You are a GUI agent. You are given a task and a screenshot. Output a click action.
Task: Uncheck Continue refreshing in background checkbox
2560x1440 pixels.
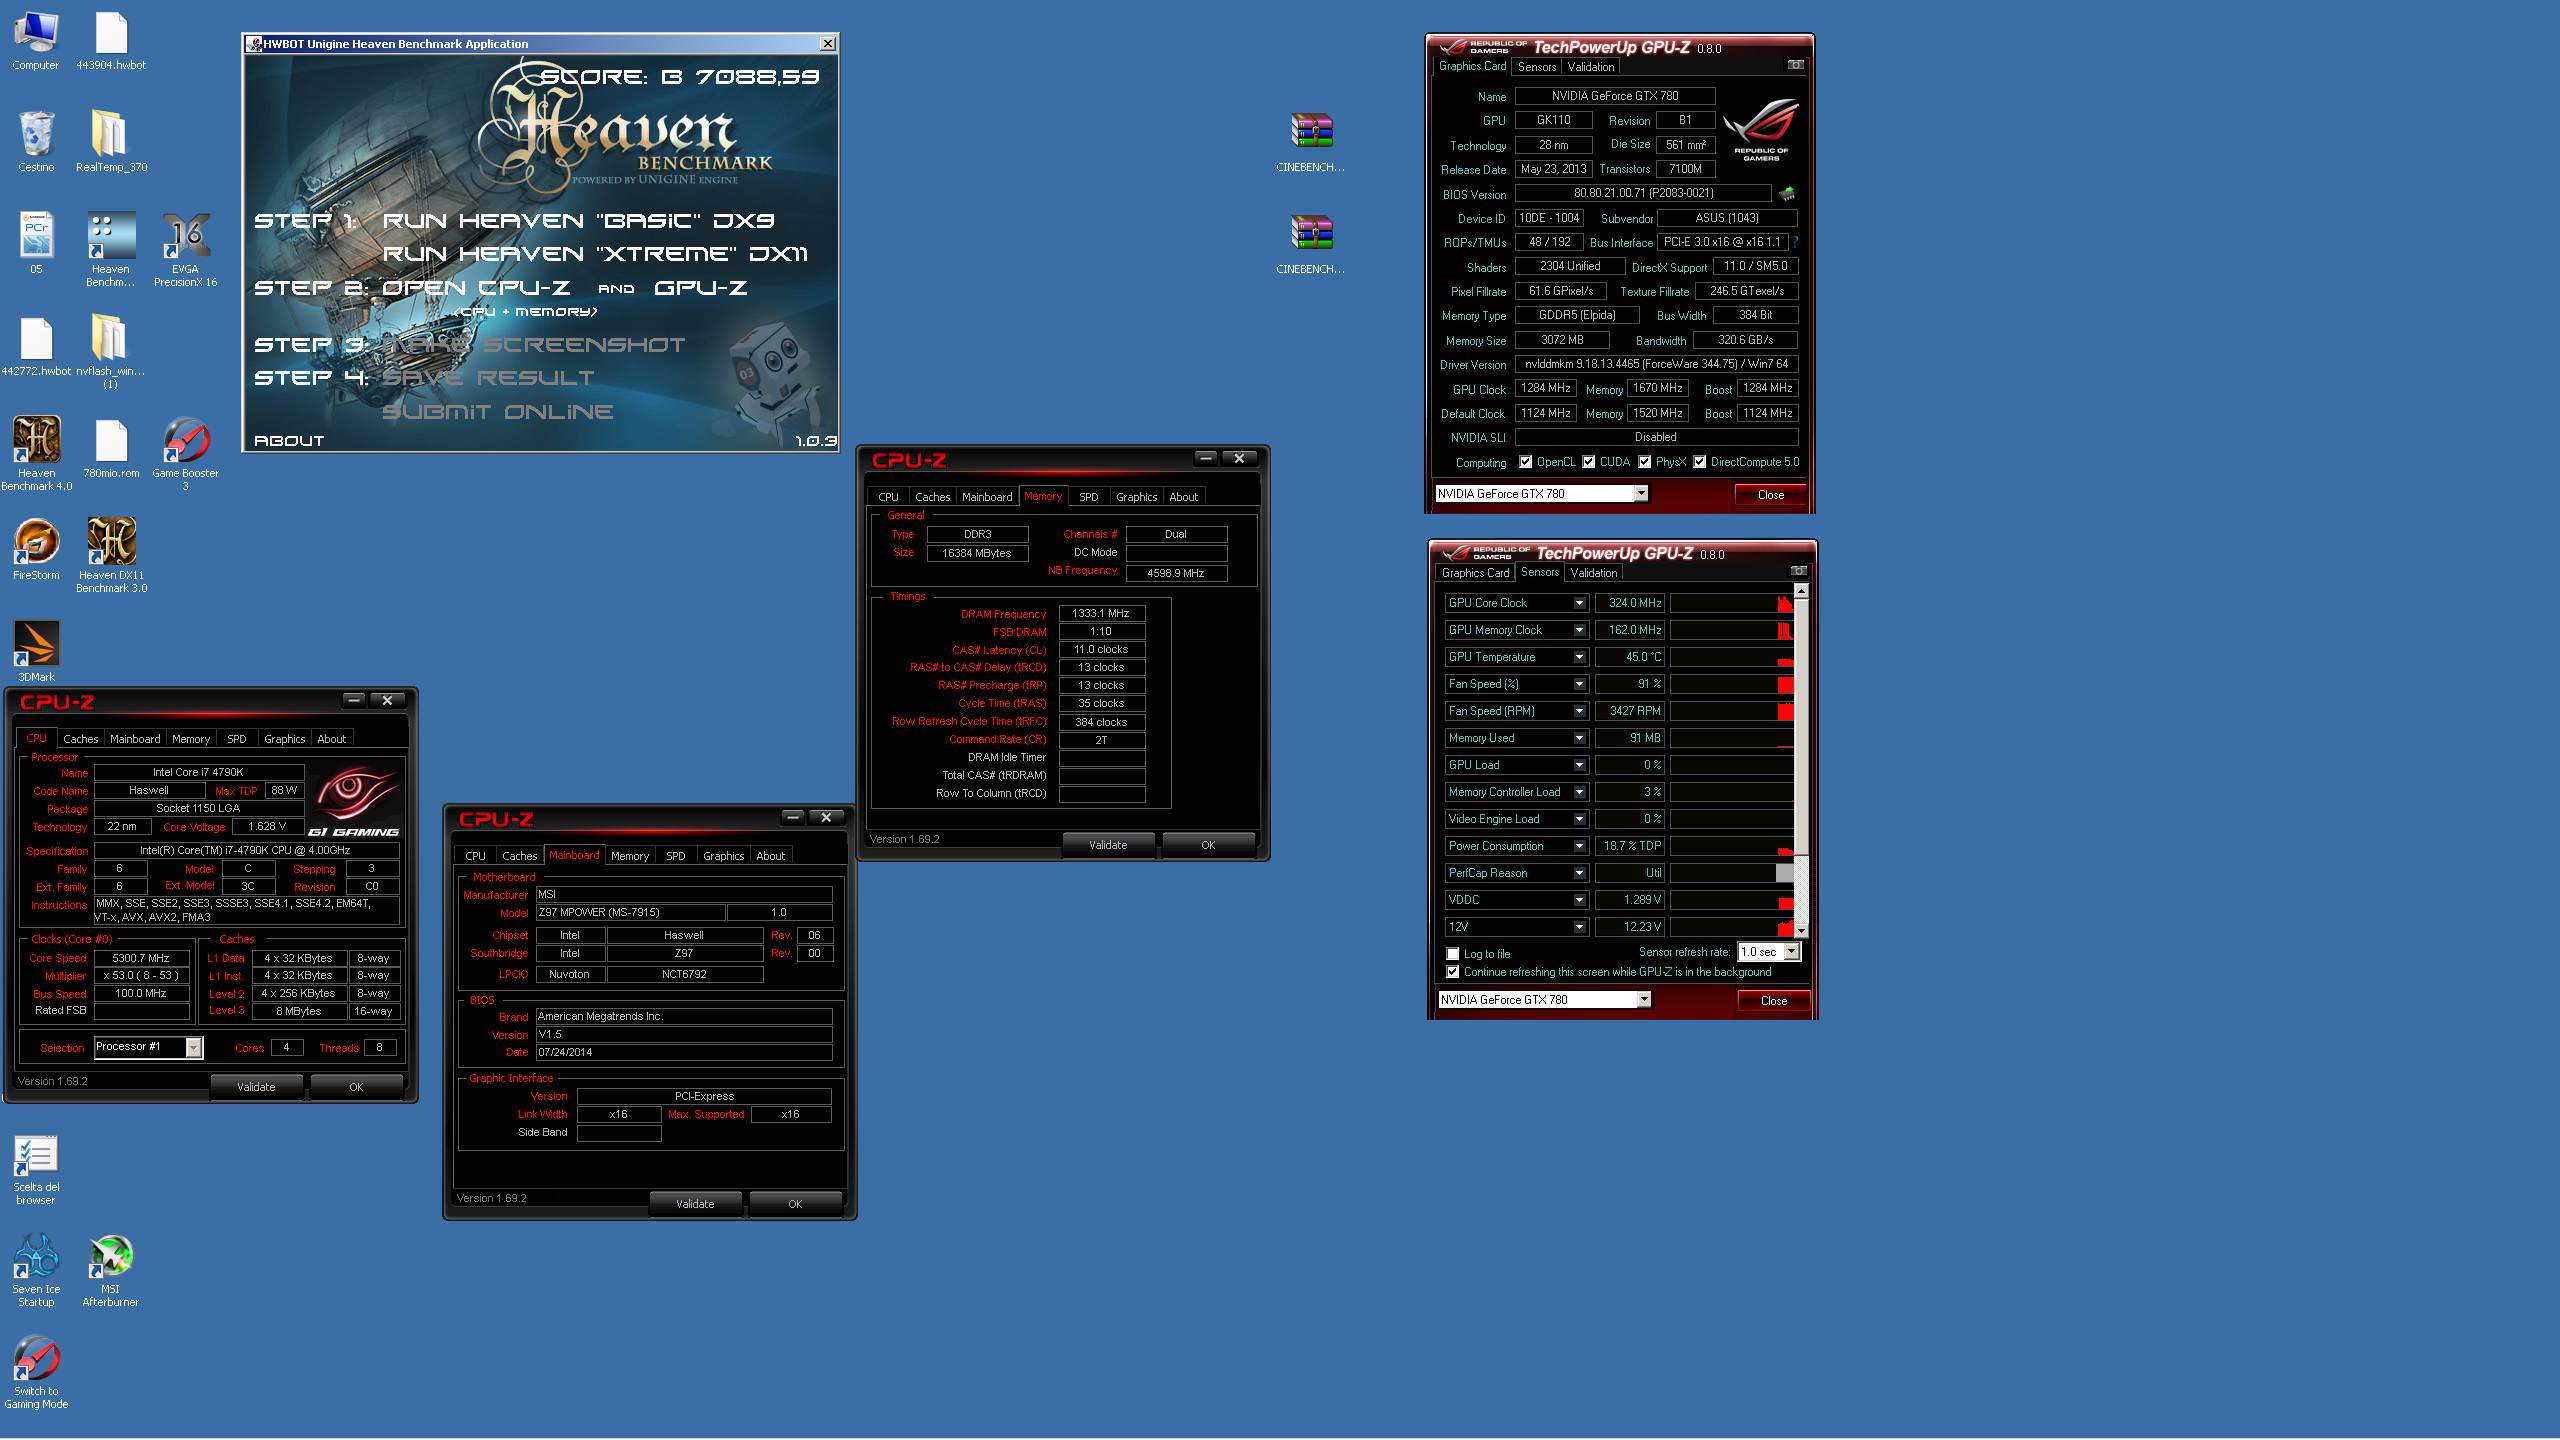[x=1452, y=972]
